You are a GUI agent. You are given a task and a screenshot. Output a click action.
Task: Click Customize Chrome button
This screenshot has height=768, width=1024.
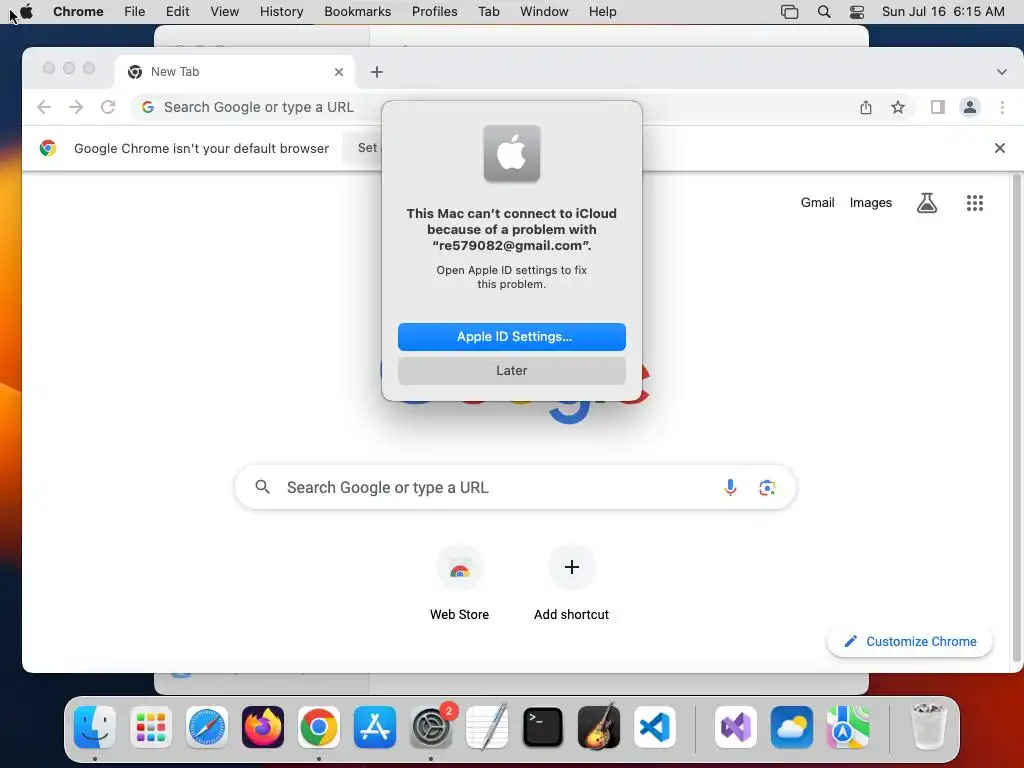[910, 641]
